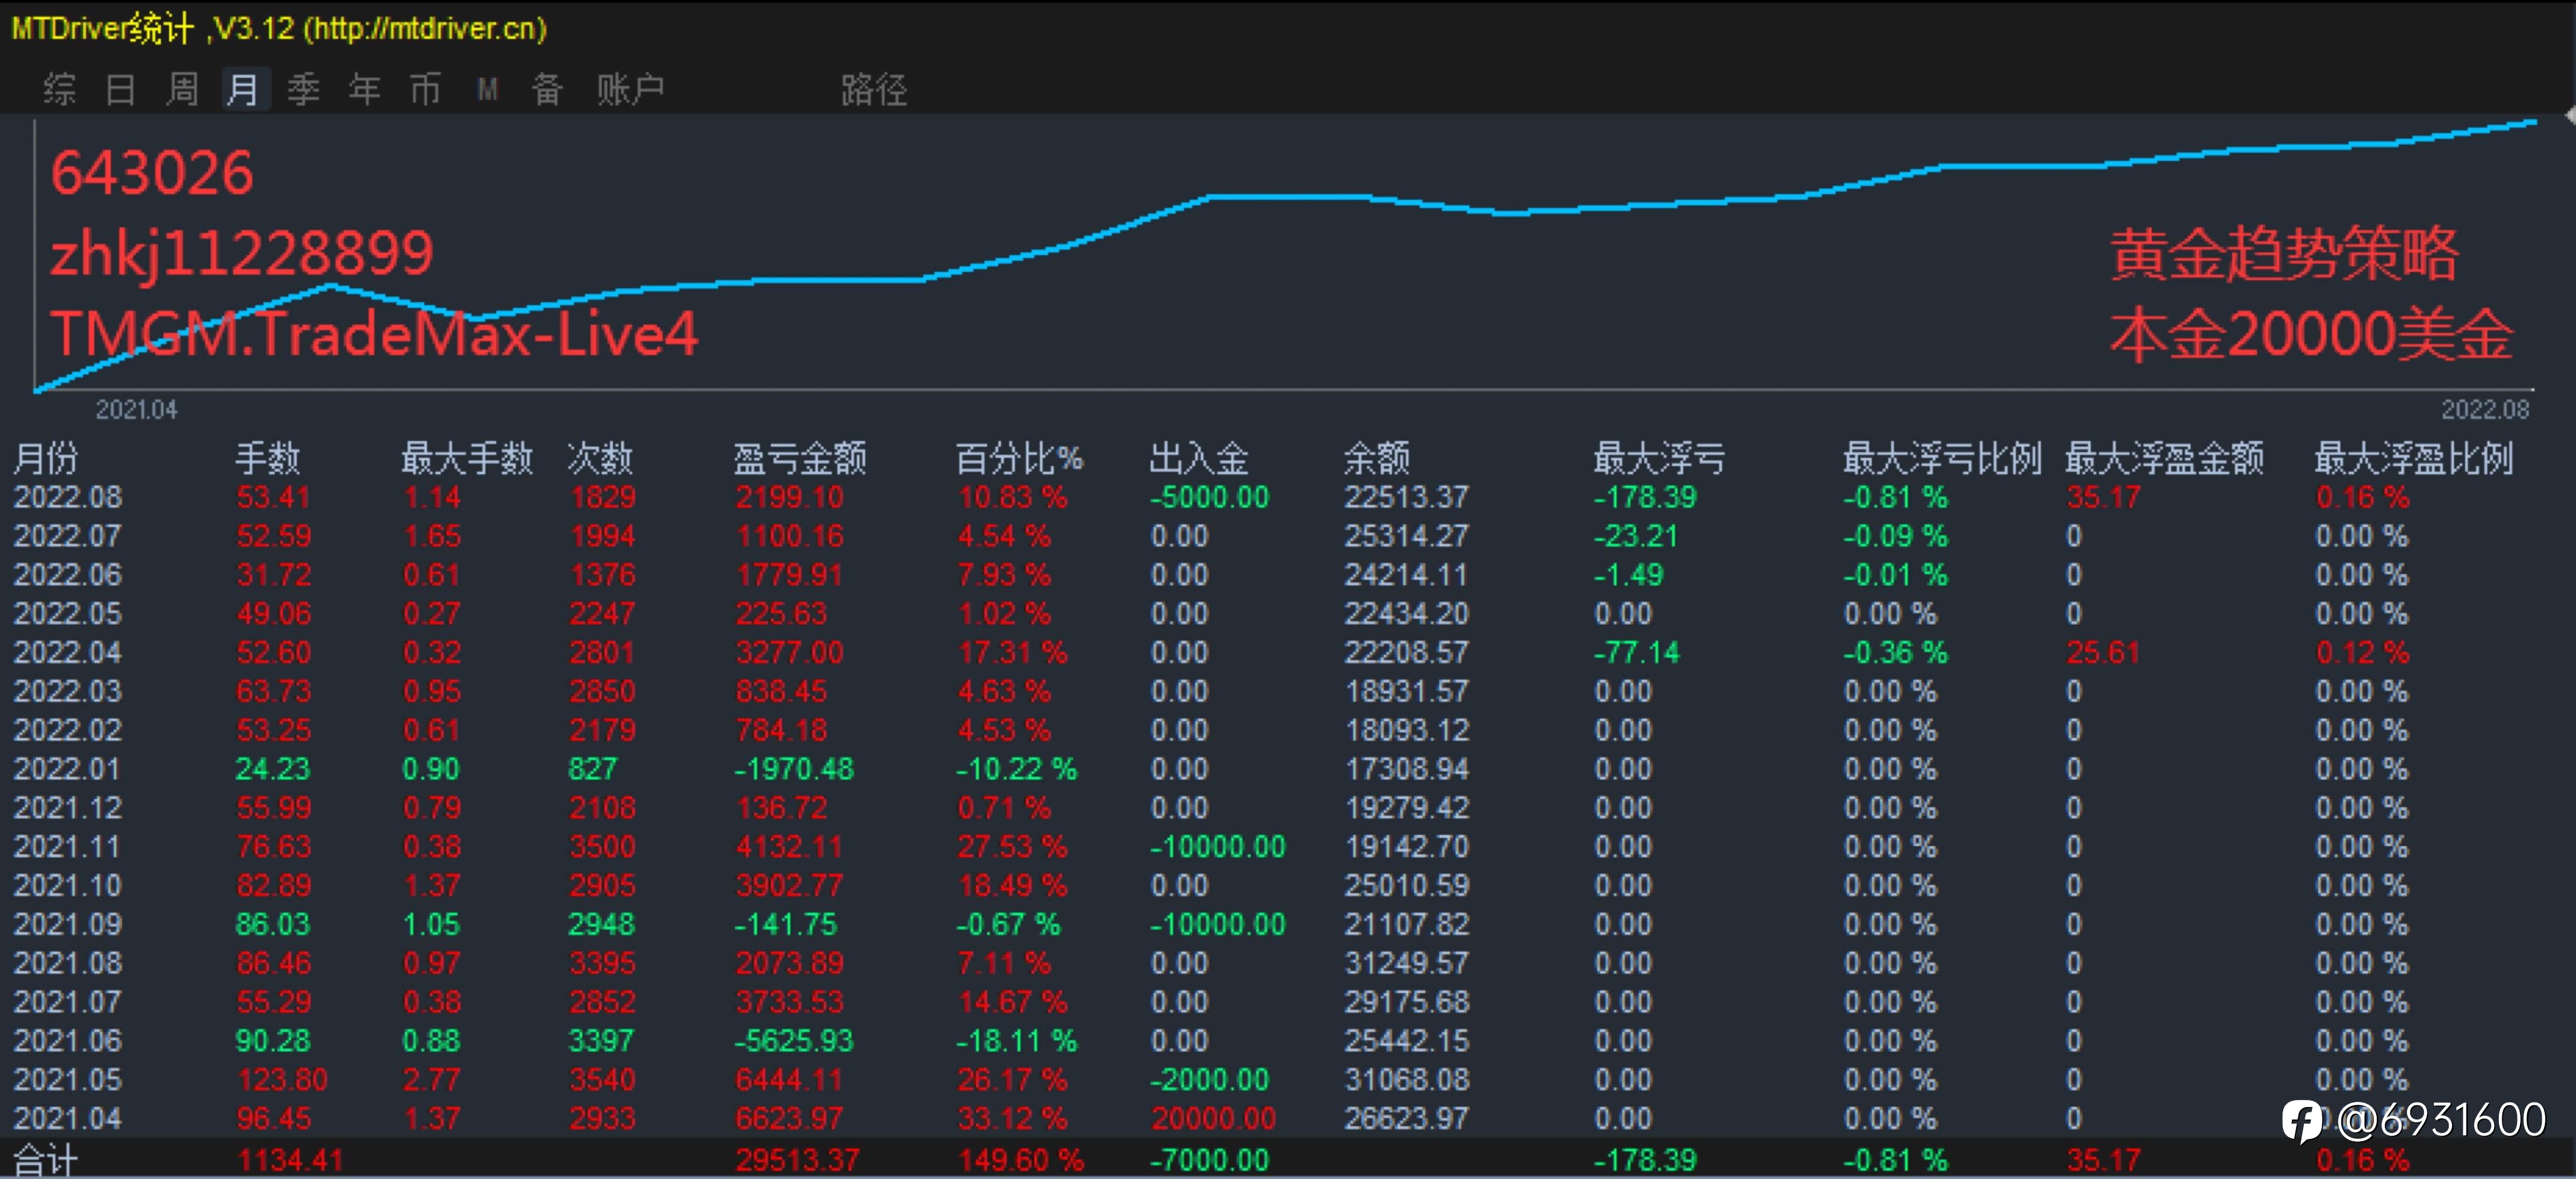Click percentage value 33.12 %
The width and height of the screenshot is (2576, 1179).
click(1012, 1118)
